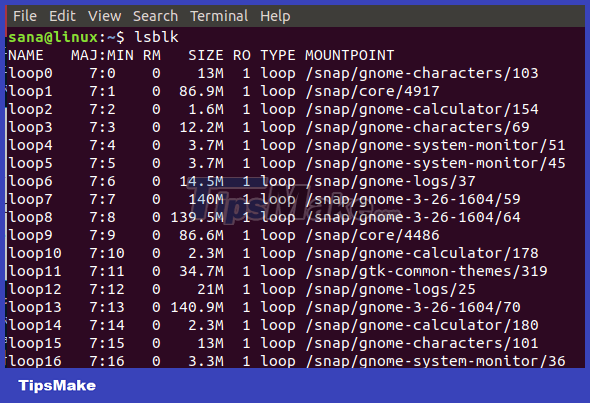Click the /snap/core/4486 mountpoint

(373, 236)
